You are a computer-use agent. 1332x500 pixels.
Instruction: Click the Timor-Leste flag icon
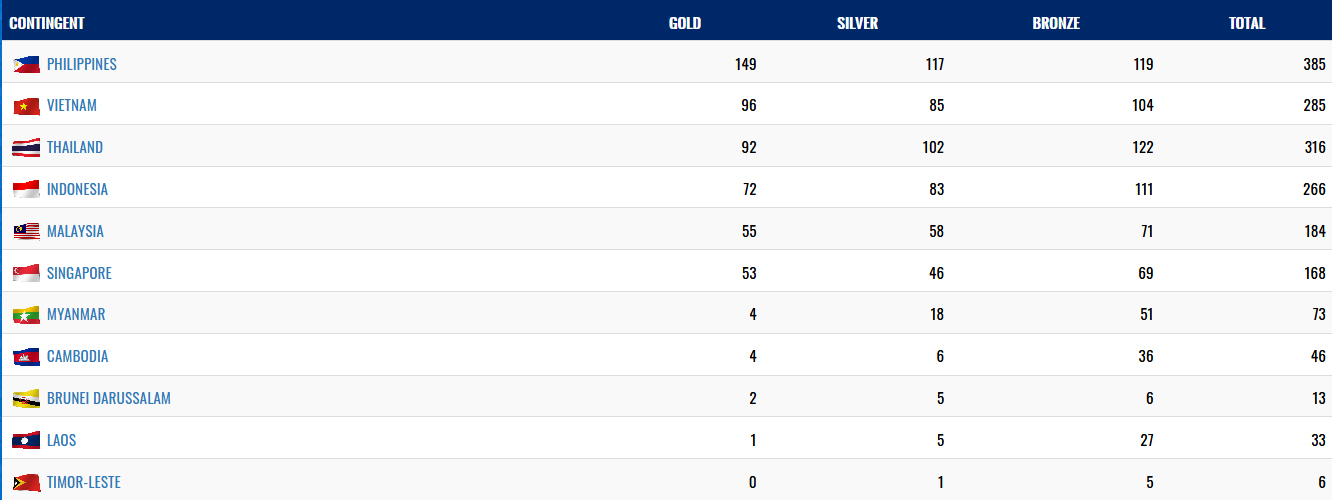coord(27,483)
